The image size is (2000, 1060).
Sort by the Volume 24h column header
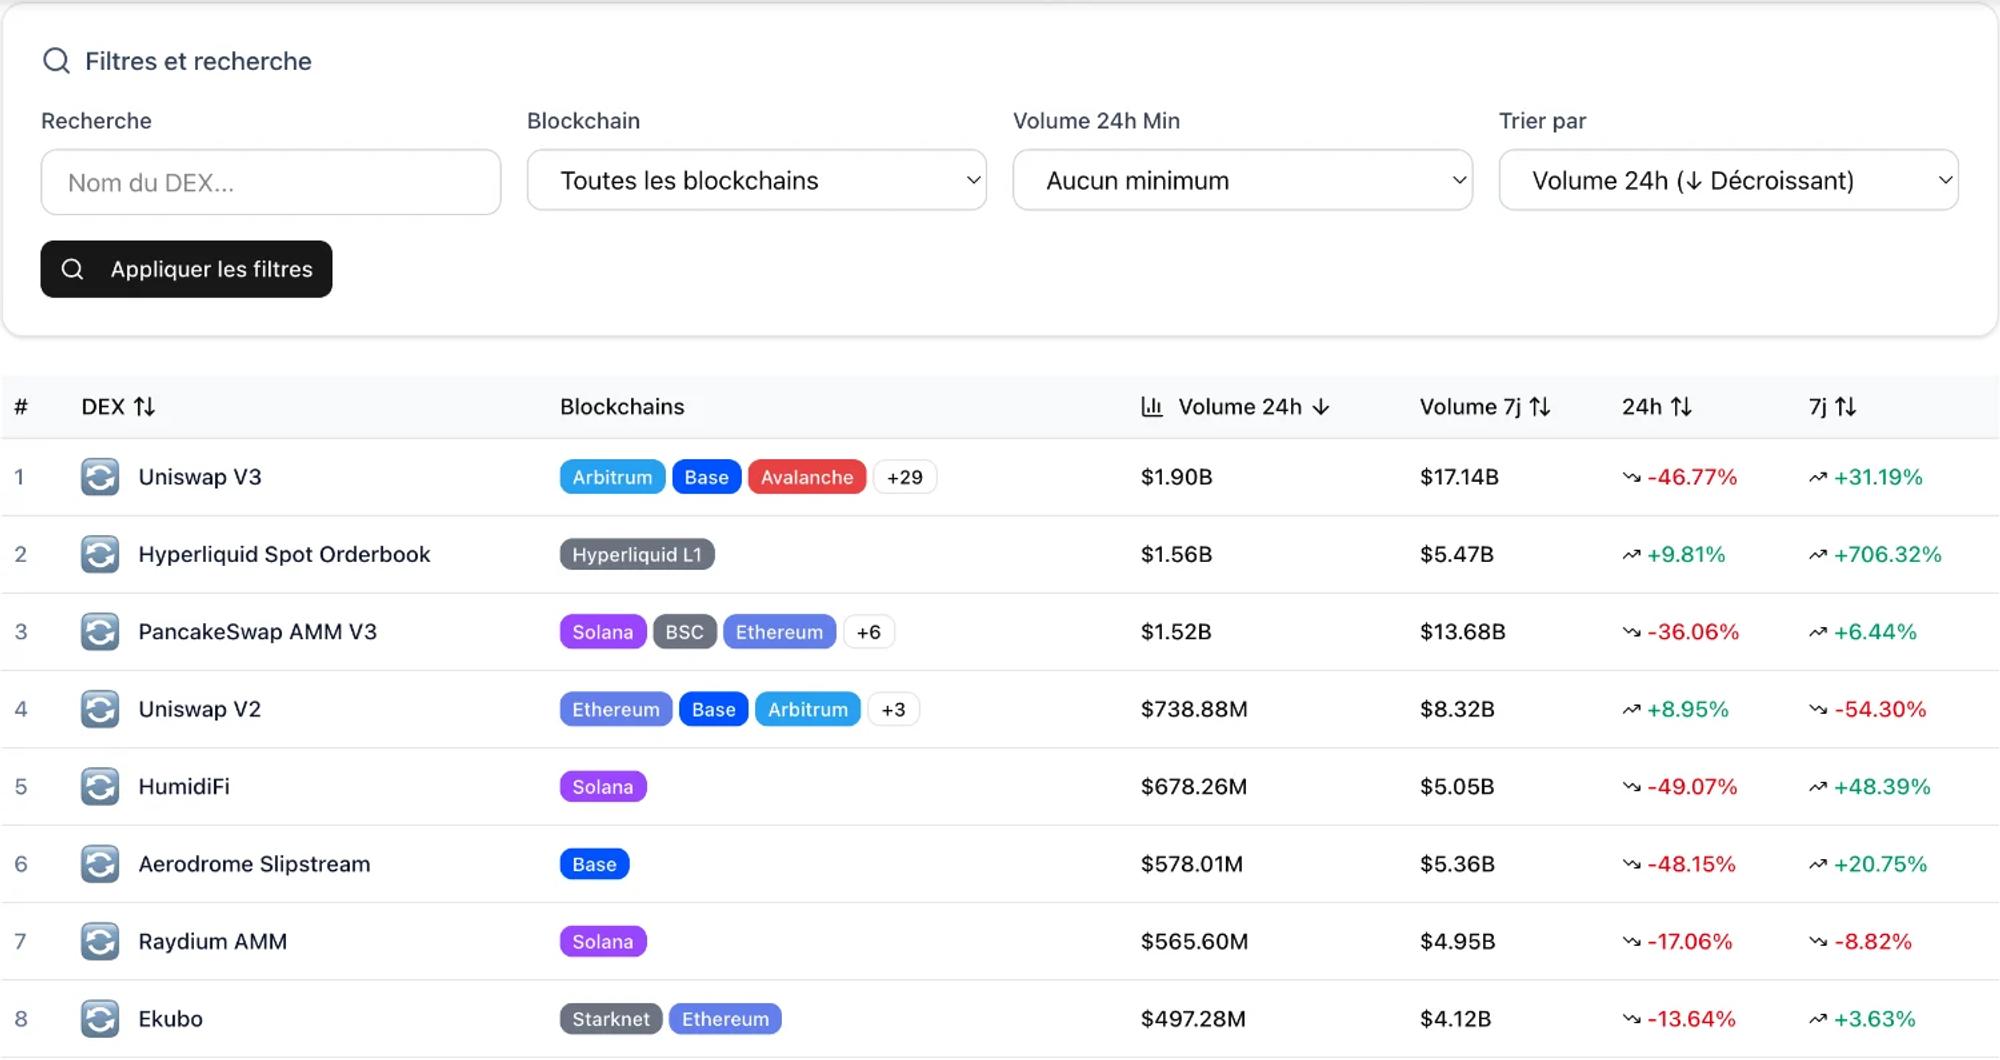coord(1236,407)
